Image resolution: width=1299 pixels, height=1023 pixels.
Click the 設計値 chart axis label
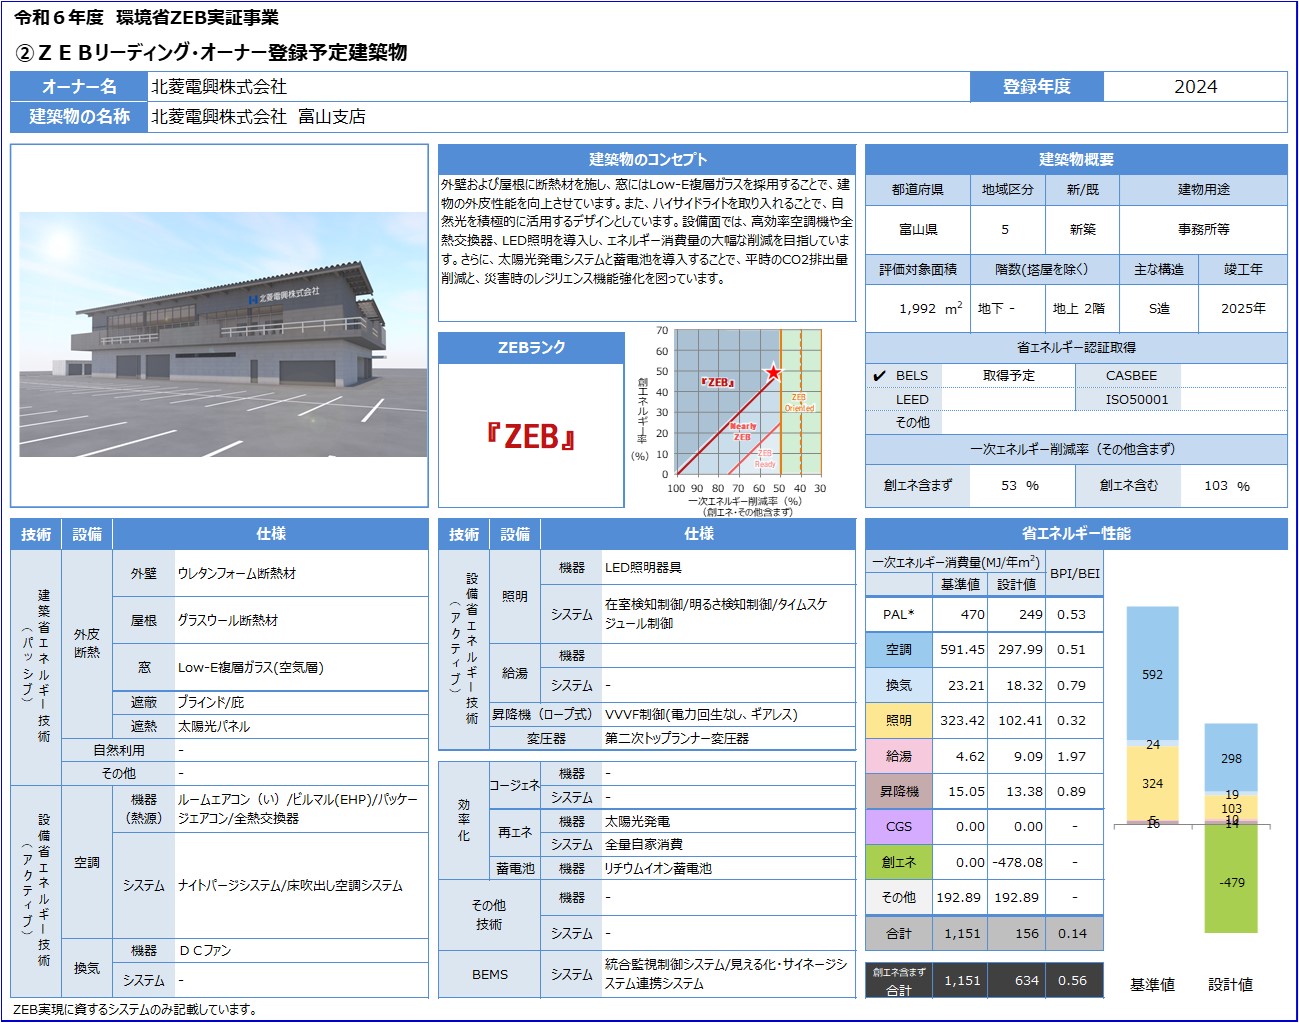point(1230,985)
